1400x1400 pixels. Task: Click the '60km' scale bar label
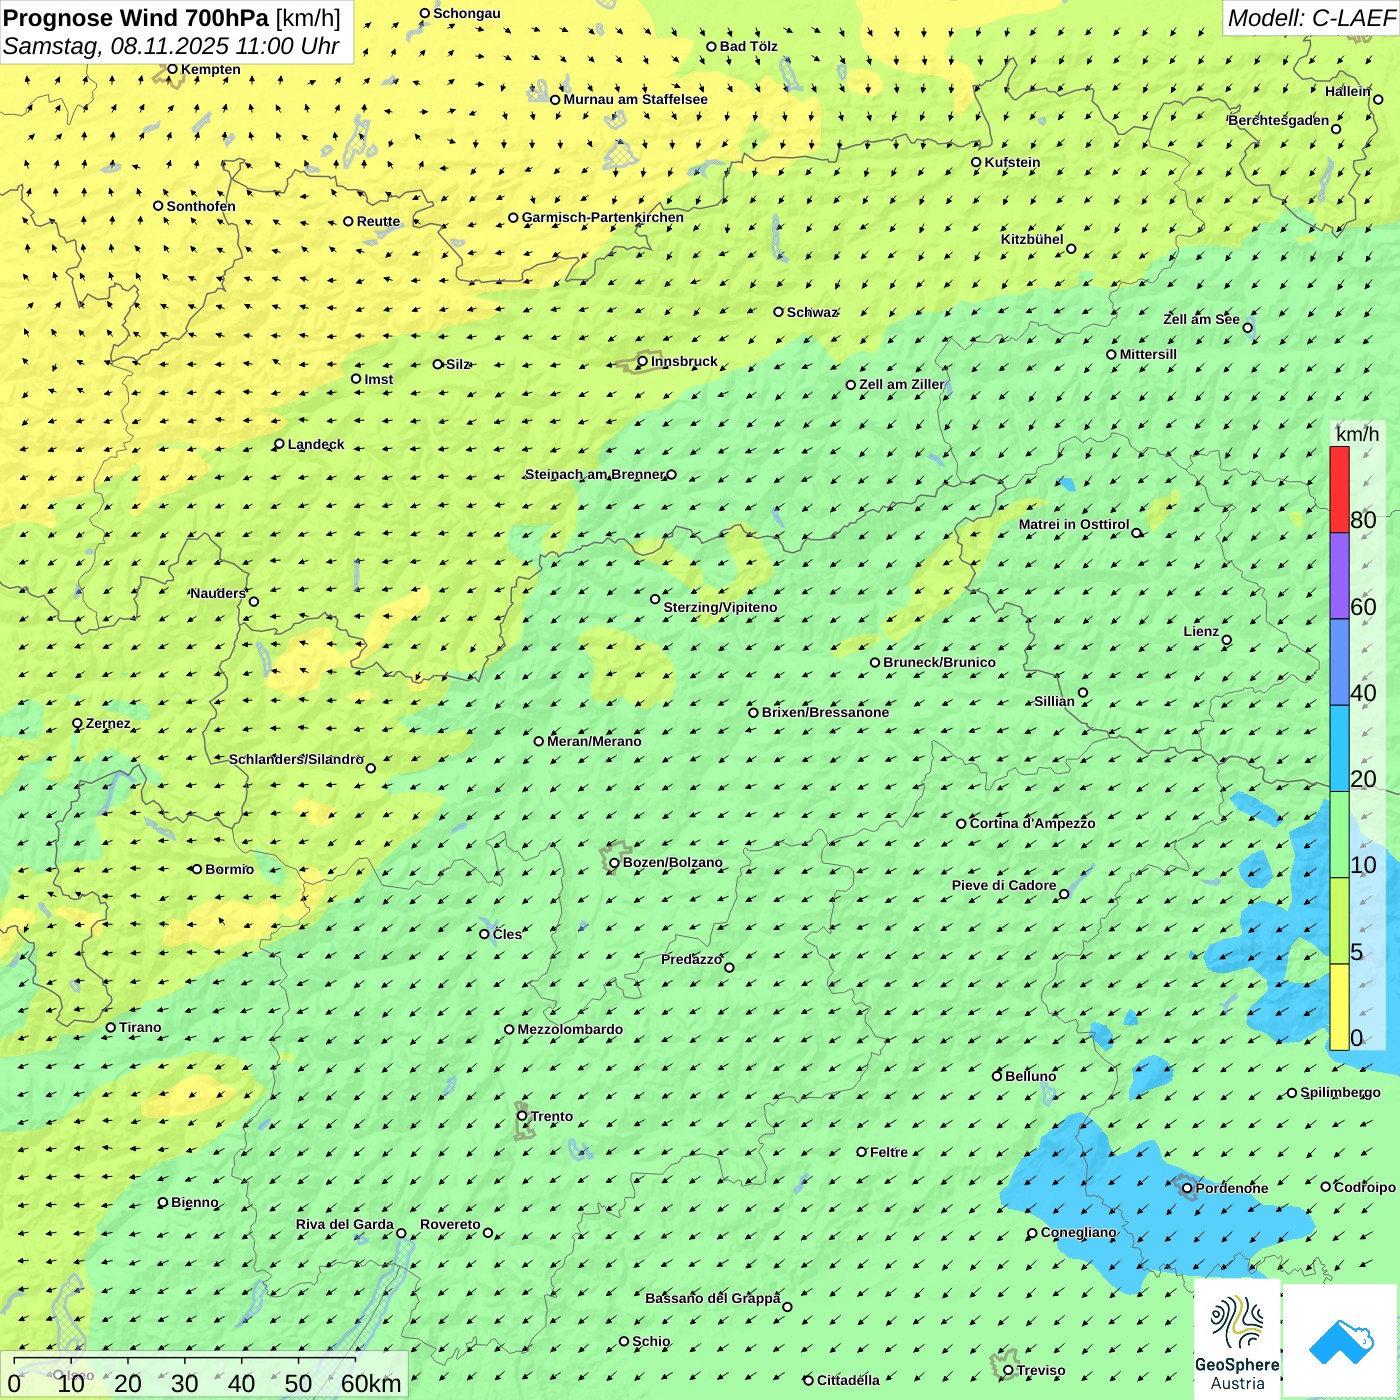(x=371, y=1383)
